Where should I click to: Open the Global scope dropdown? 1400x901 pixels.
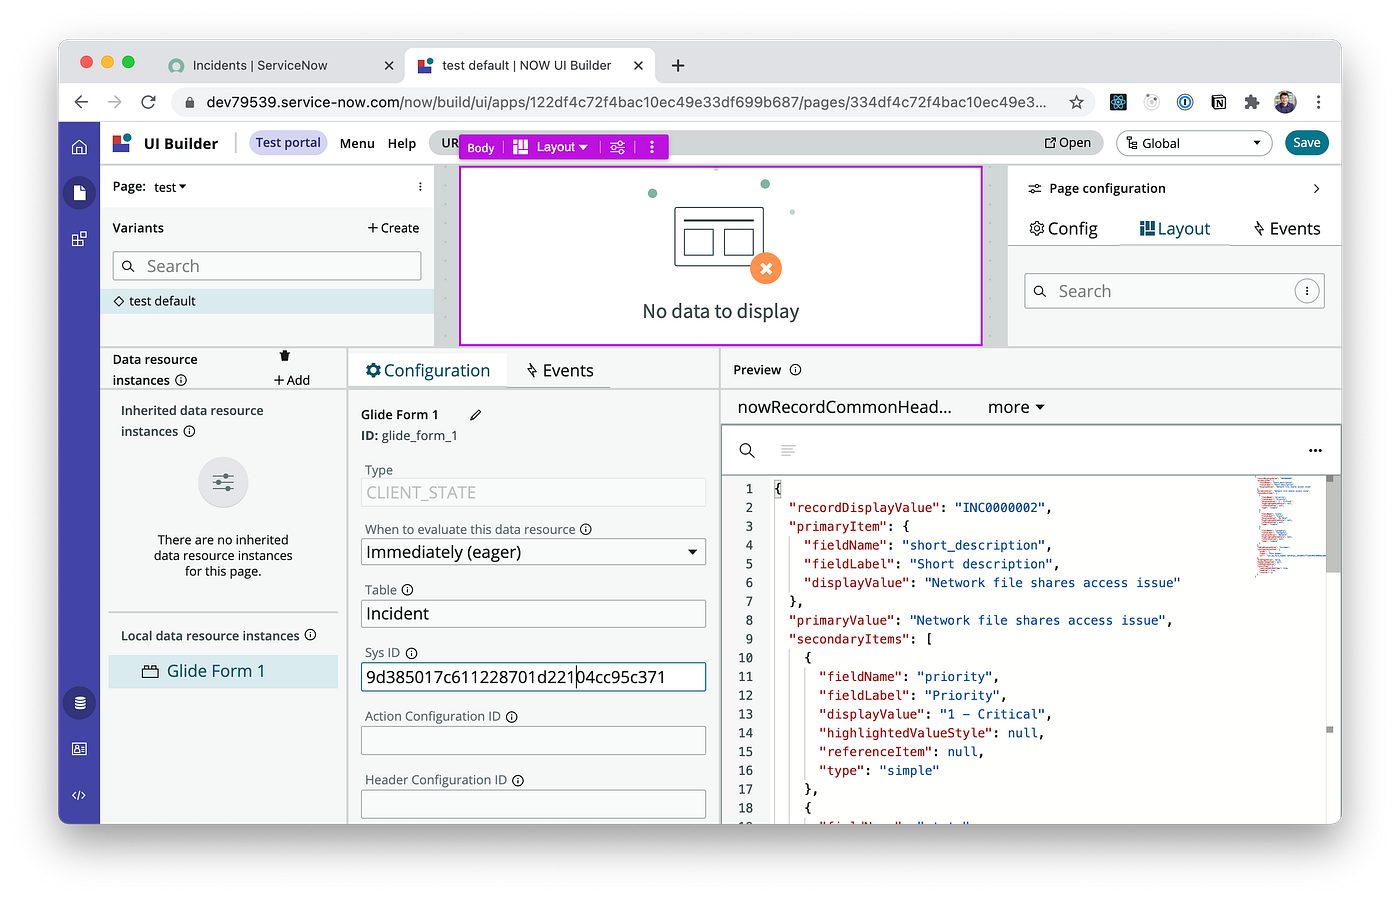[1194, 143]
